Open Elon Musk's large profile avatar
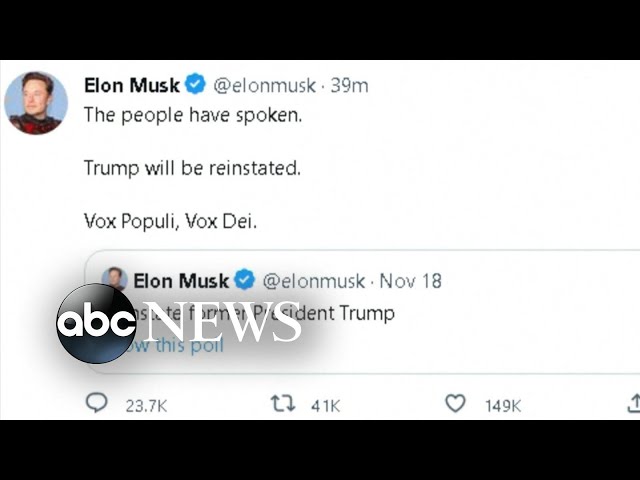Screen dimensions: 640x480 36,102
